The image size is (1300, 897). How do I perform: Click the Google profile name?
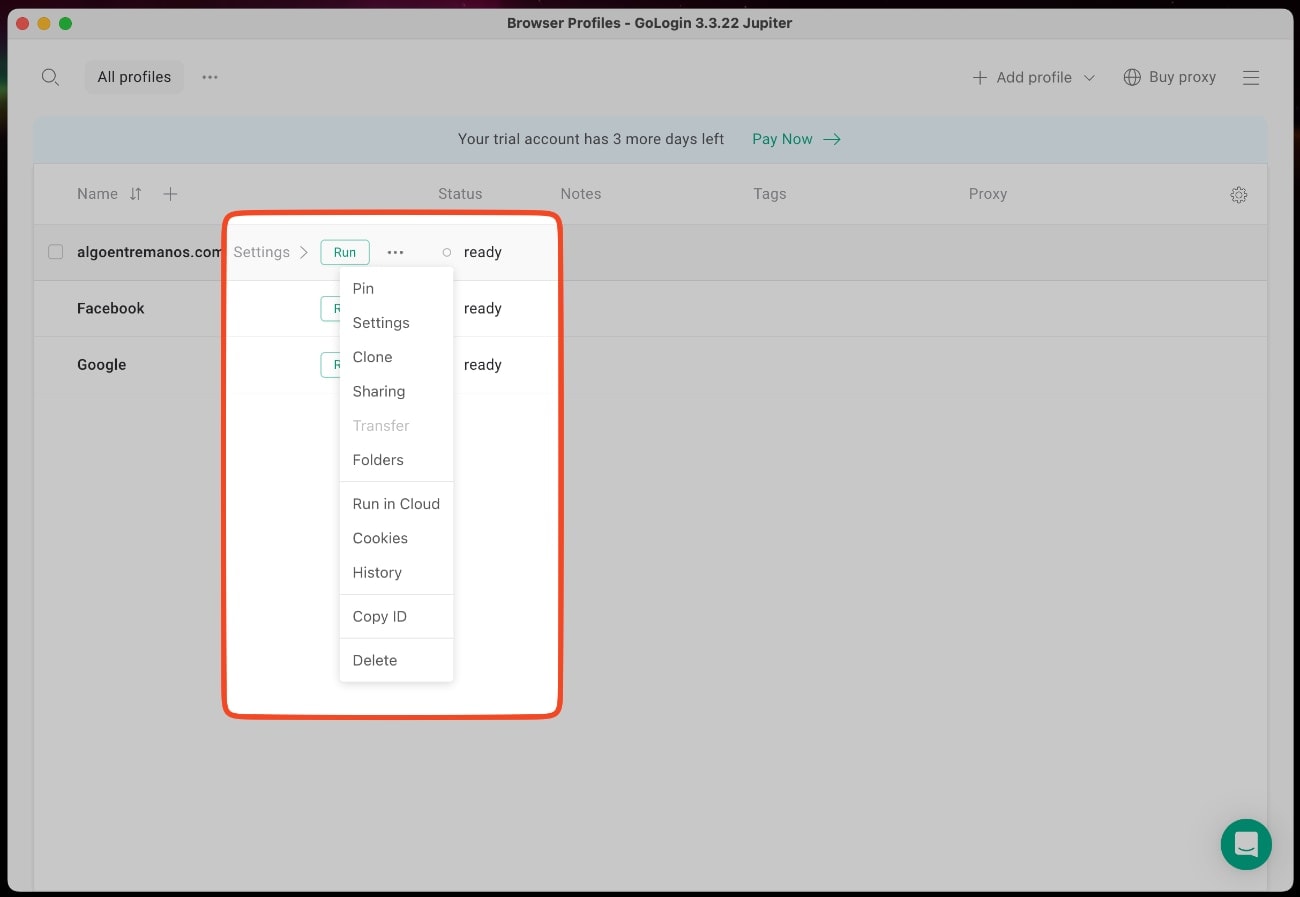pyautogui.click(x=102, y=365)
